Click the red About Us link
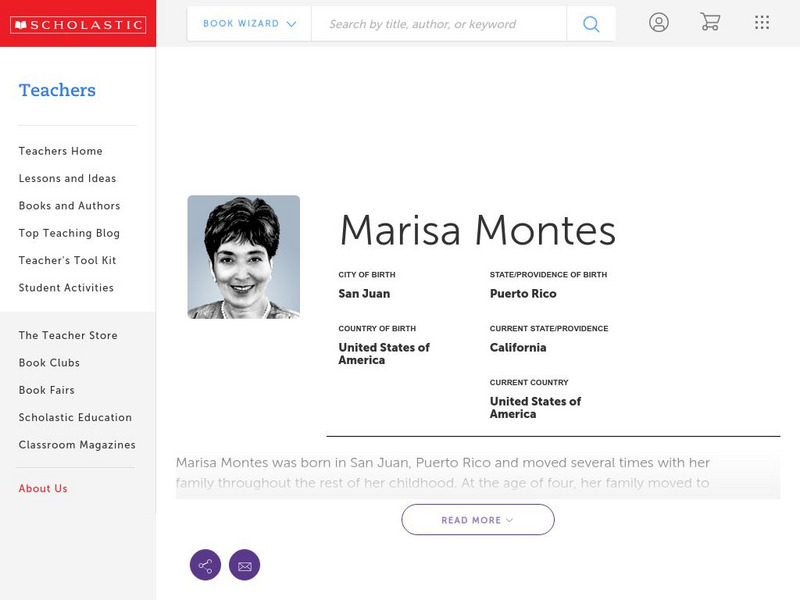Image resolution: width=800 pixels, height=600 pixels. click(x=43, y=489)
